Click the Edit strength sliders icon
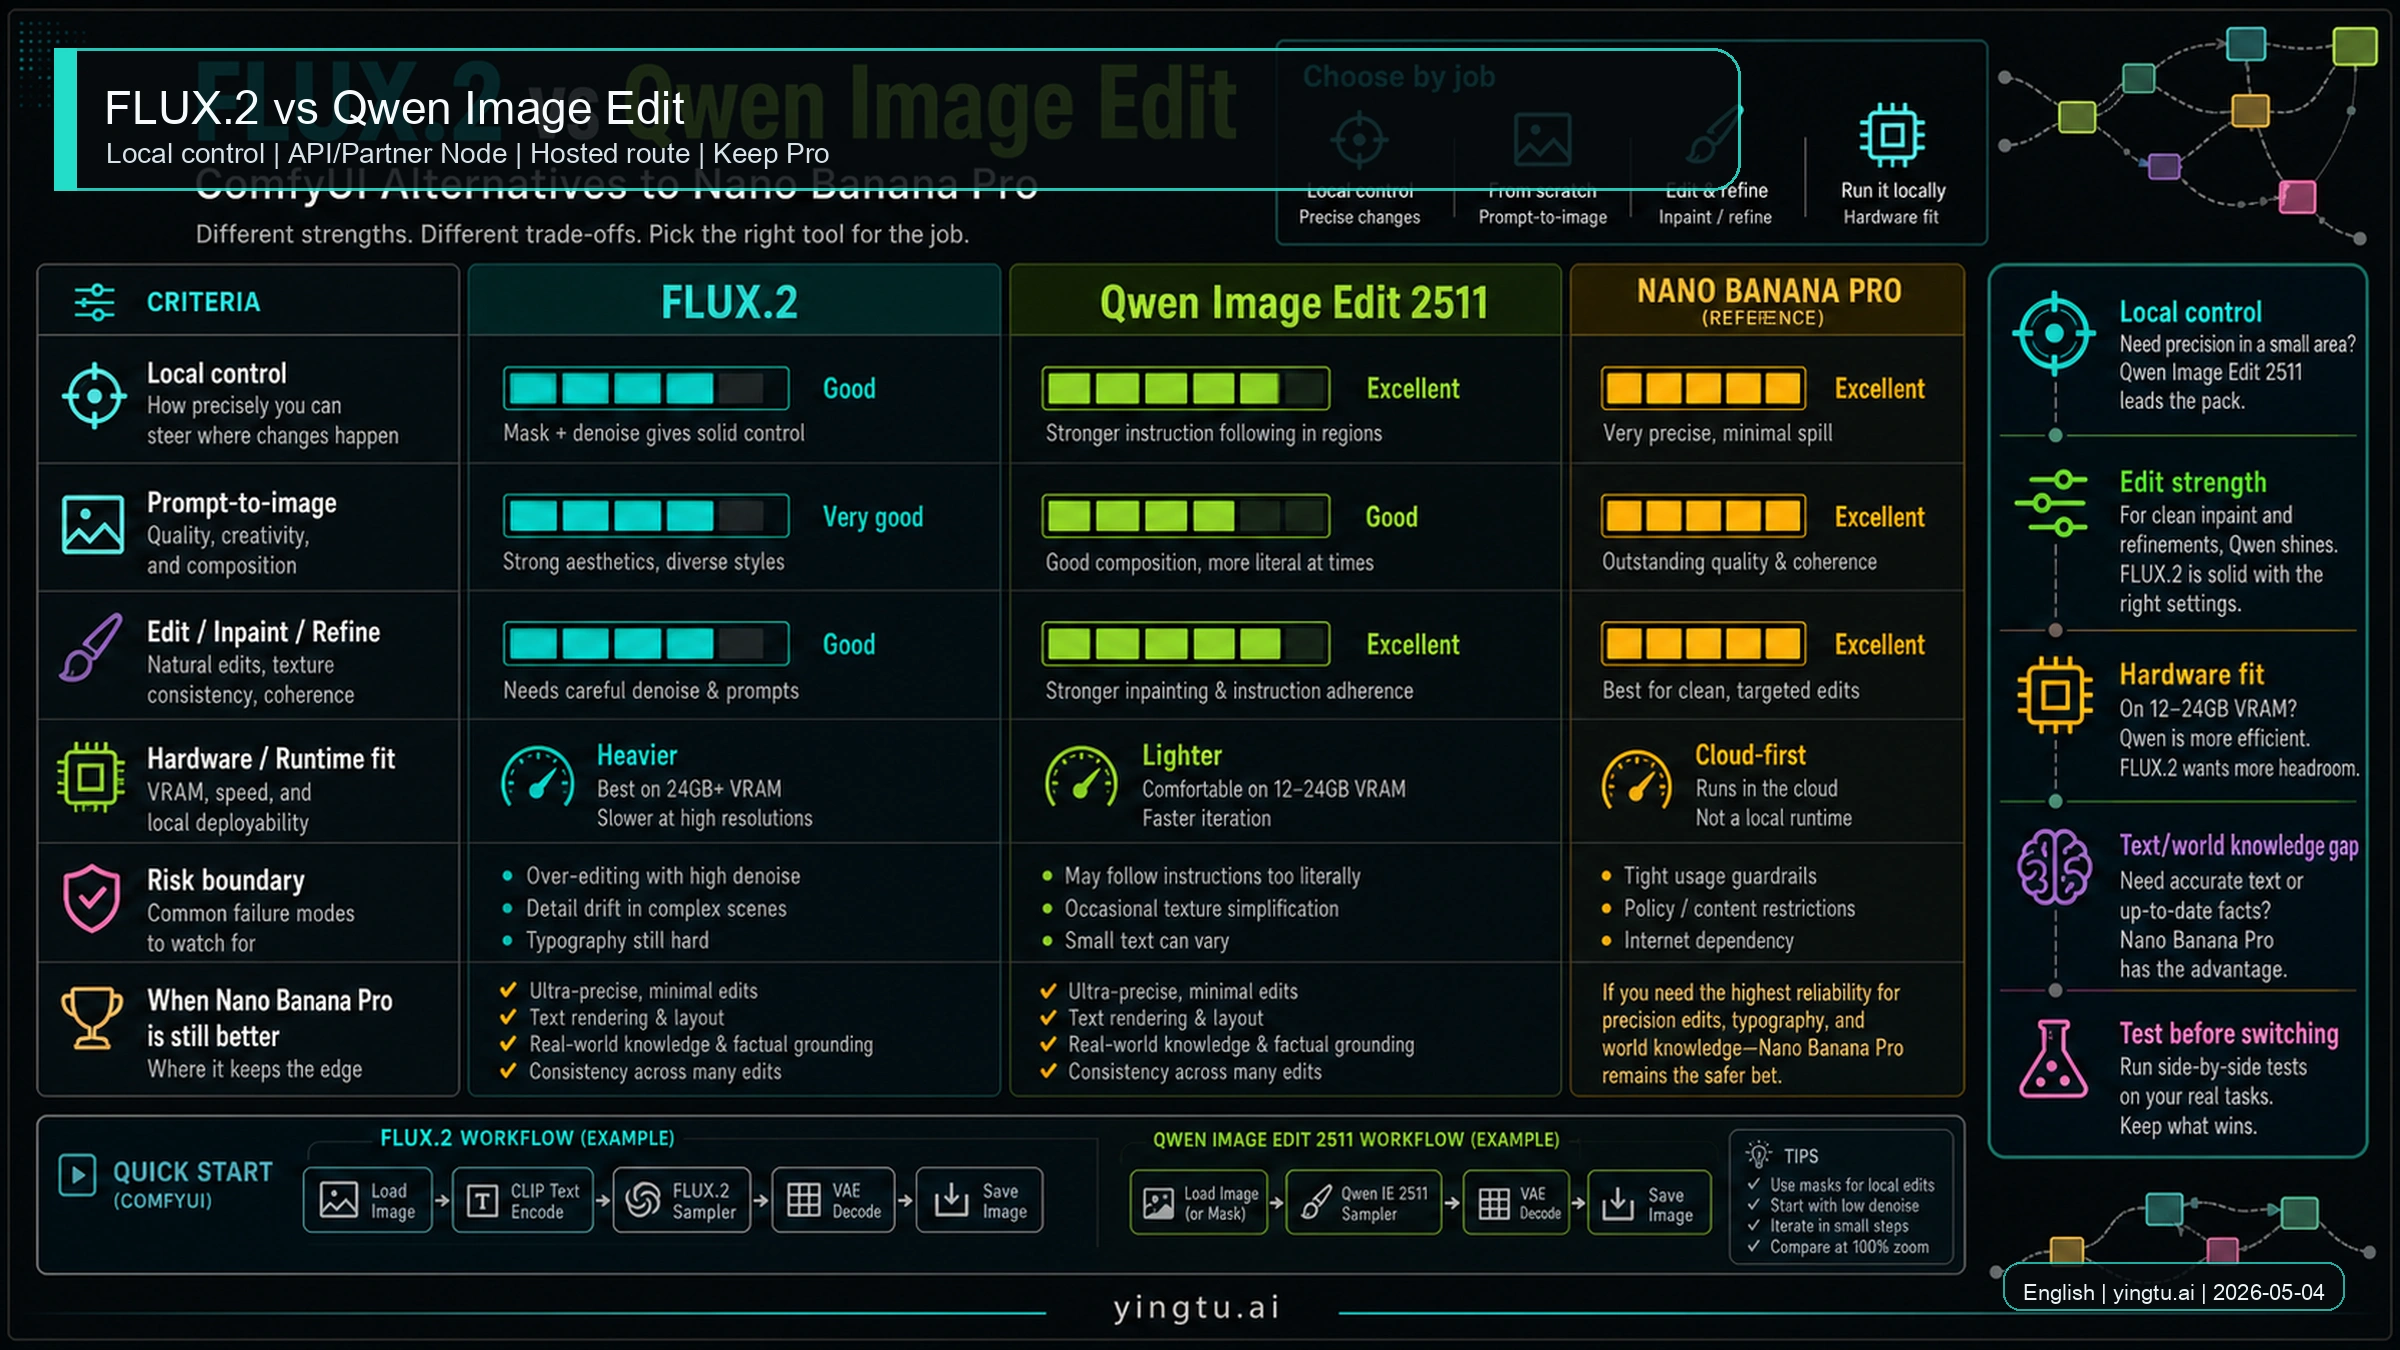Viewport: 2400px width, 1350px height. (x=2052, y=503)
